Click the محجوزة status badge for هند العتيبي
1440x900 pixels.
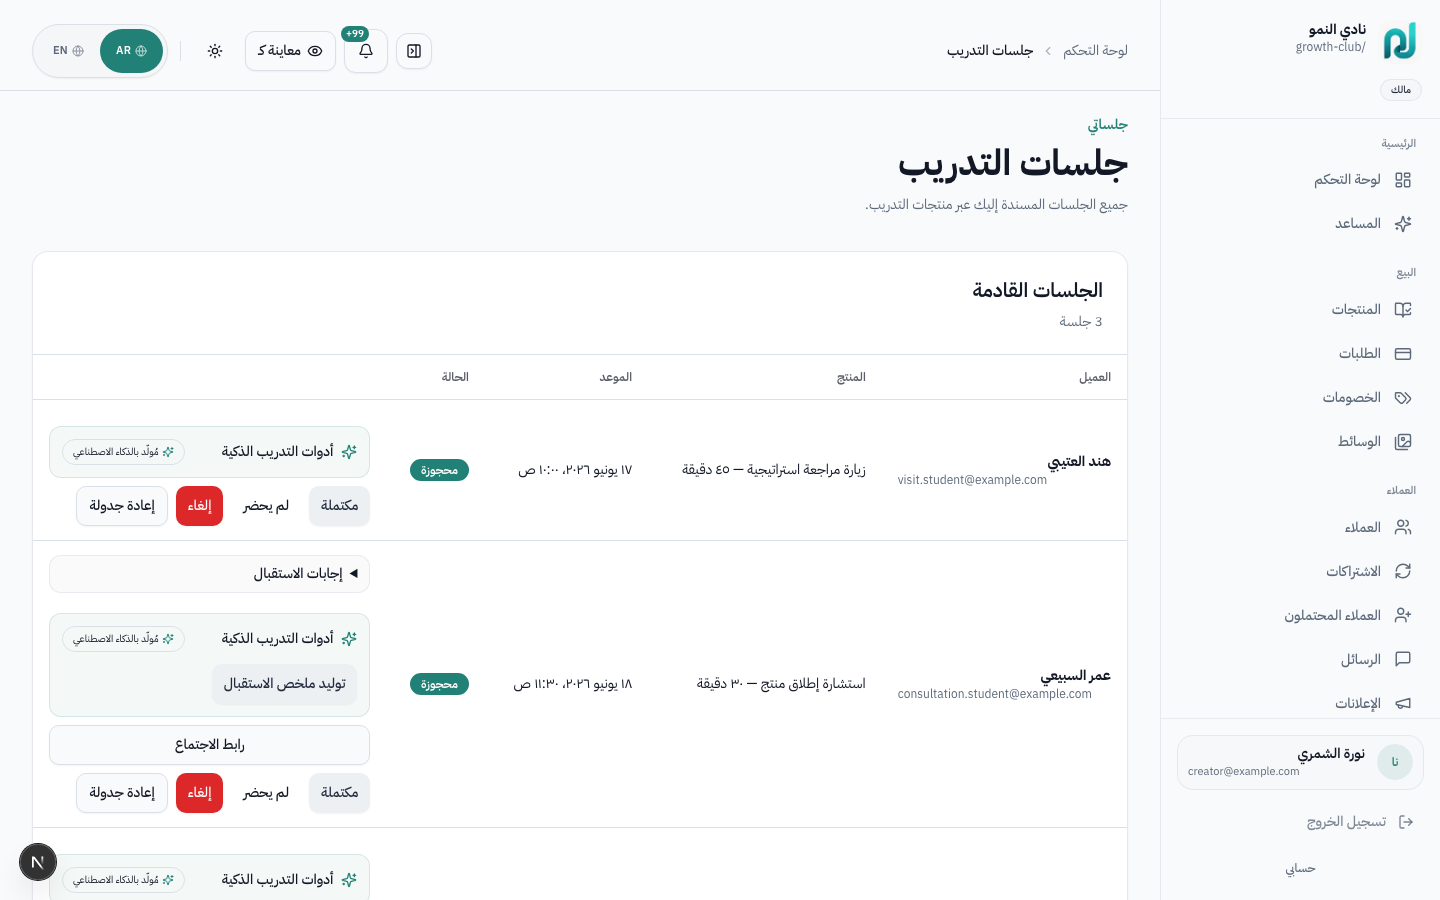439,470
